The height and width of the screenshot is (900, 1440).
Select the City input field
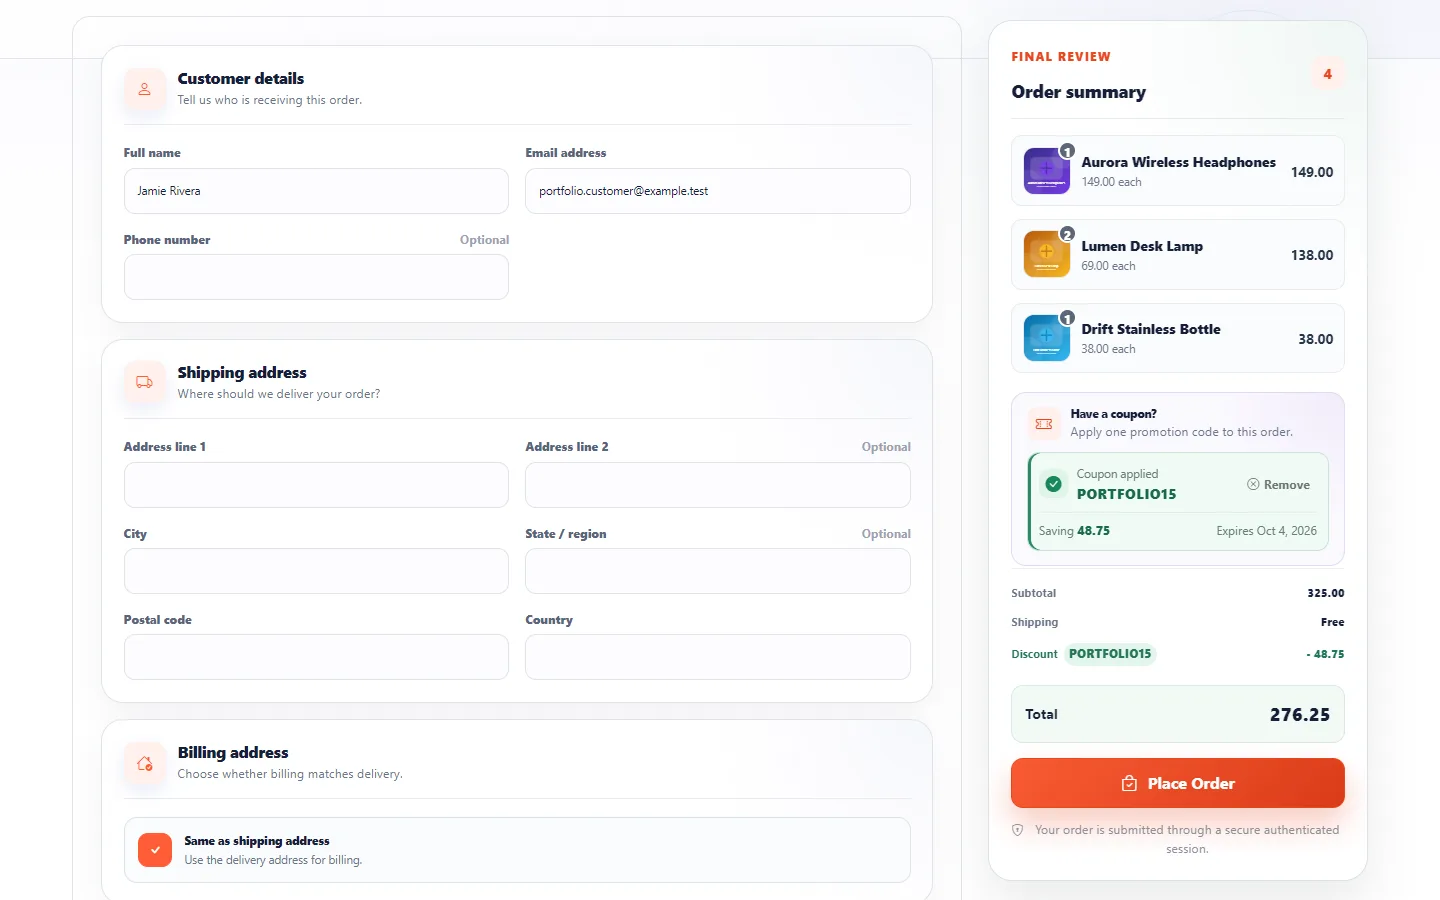pyautogui.click(x=316, y=571)
